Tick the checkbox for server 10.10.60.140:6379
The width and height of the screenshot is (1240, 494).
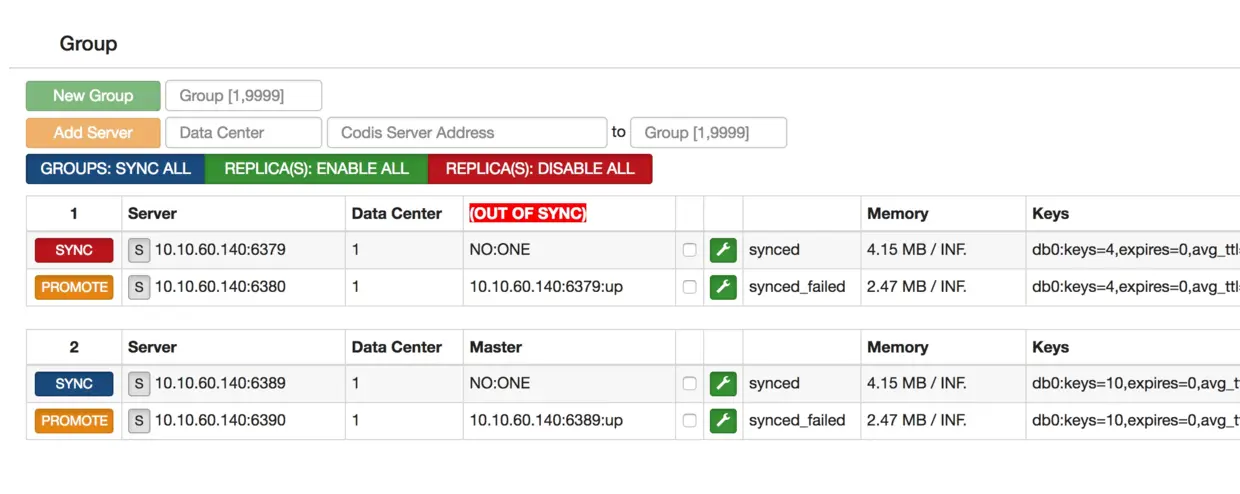pyautogui.click(x=689, y=250)
